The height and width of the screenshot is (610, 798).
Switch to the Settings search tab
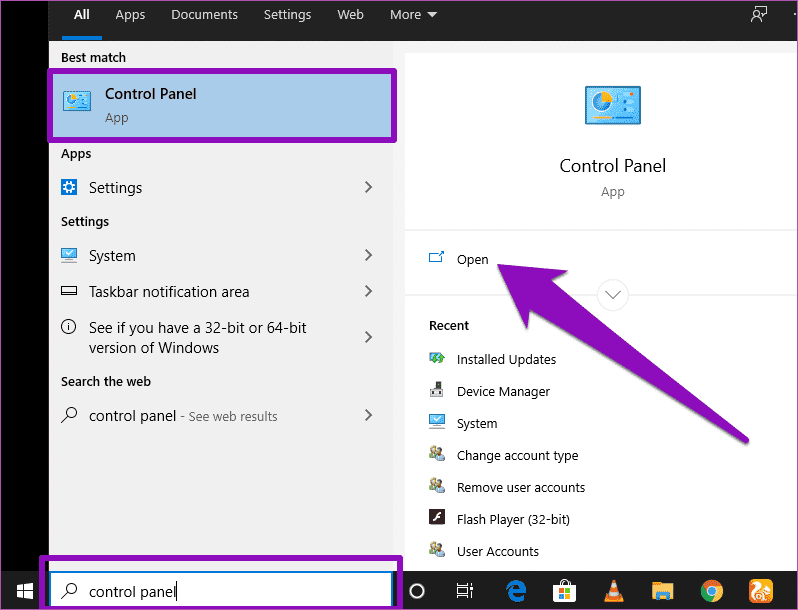click(x=288, y=15)
